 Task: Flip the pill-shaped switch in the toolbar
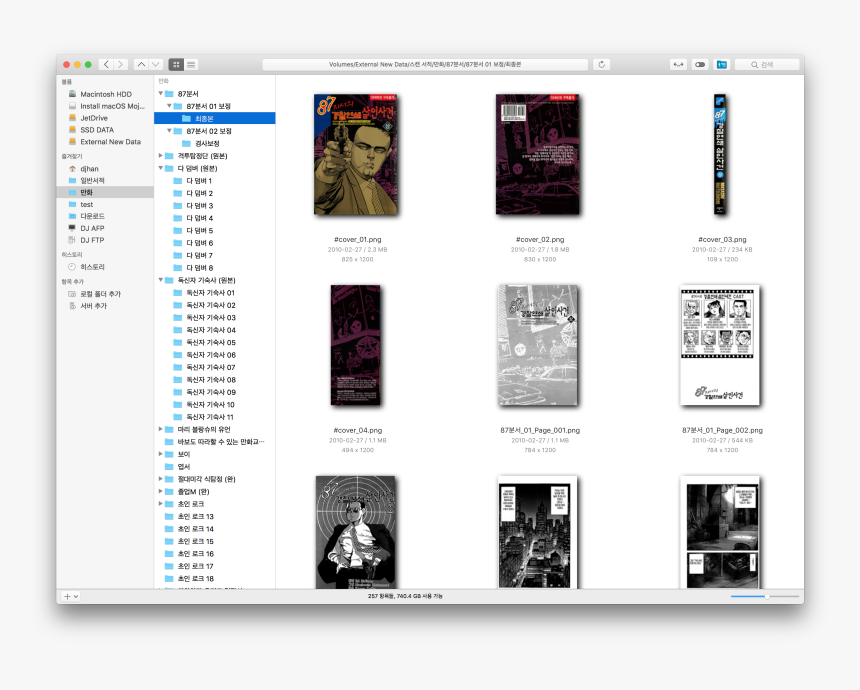700,65
